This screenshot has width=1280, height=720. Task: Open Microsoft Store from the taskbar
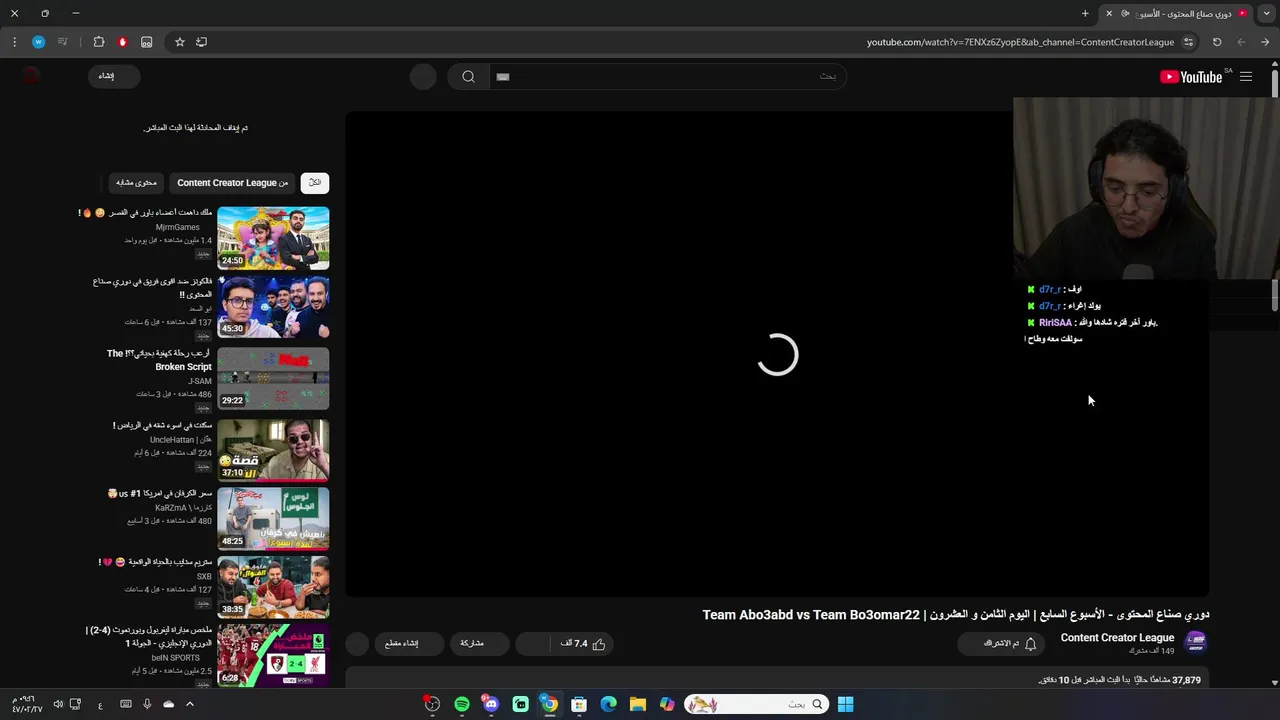[x=579, y=704]
